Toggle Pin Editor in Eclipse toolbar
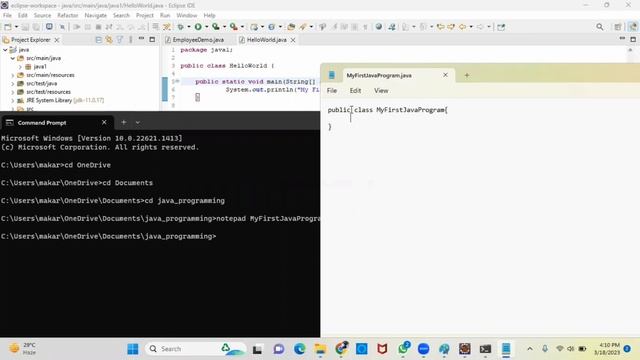Image resolution: width=640 pixels, height=360 pixels. (501, 27)
